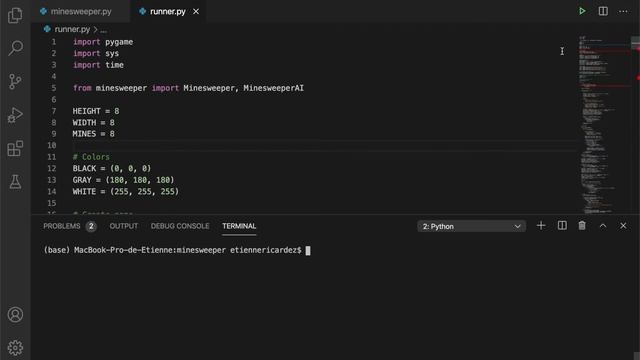Click the 'GRAY = (180, 180, 180)' line

point(123,180)
